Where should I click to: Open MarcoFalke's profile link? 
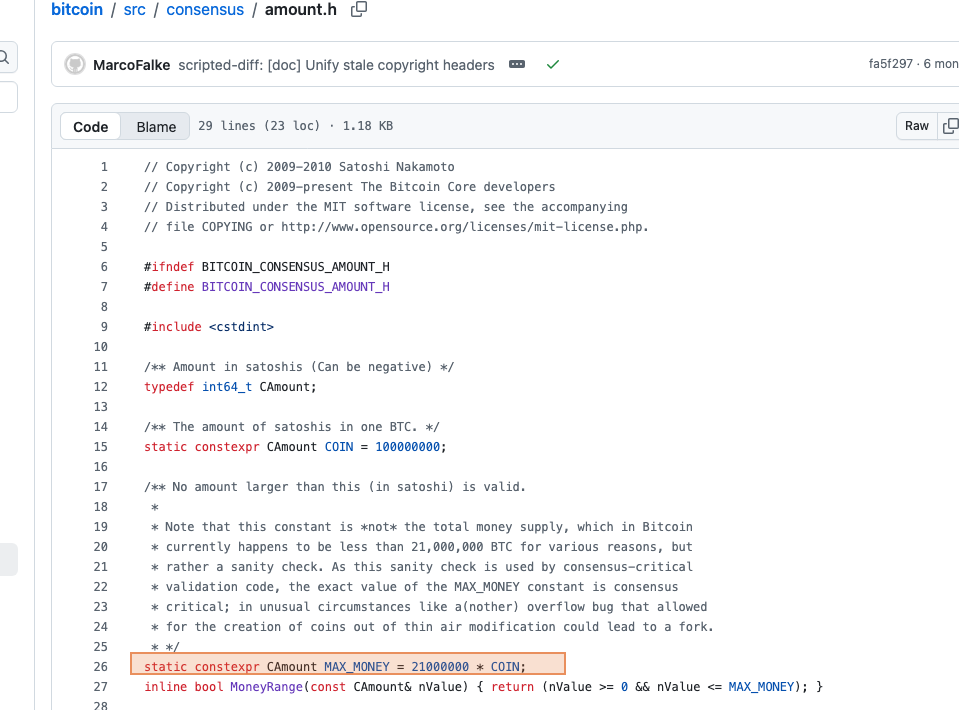[131, 65]
